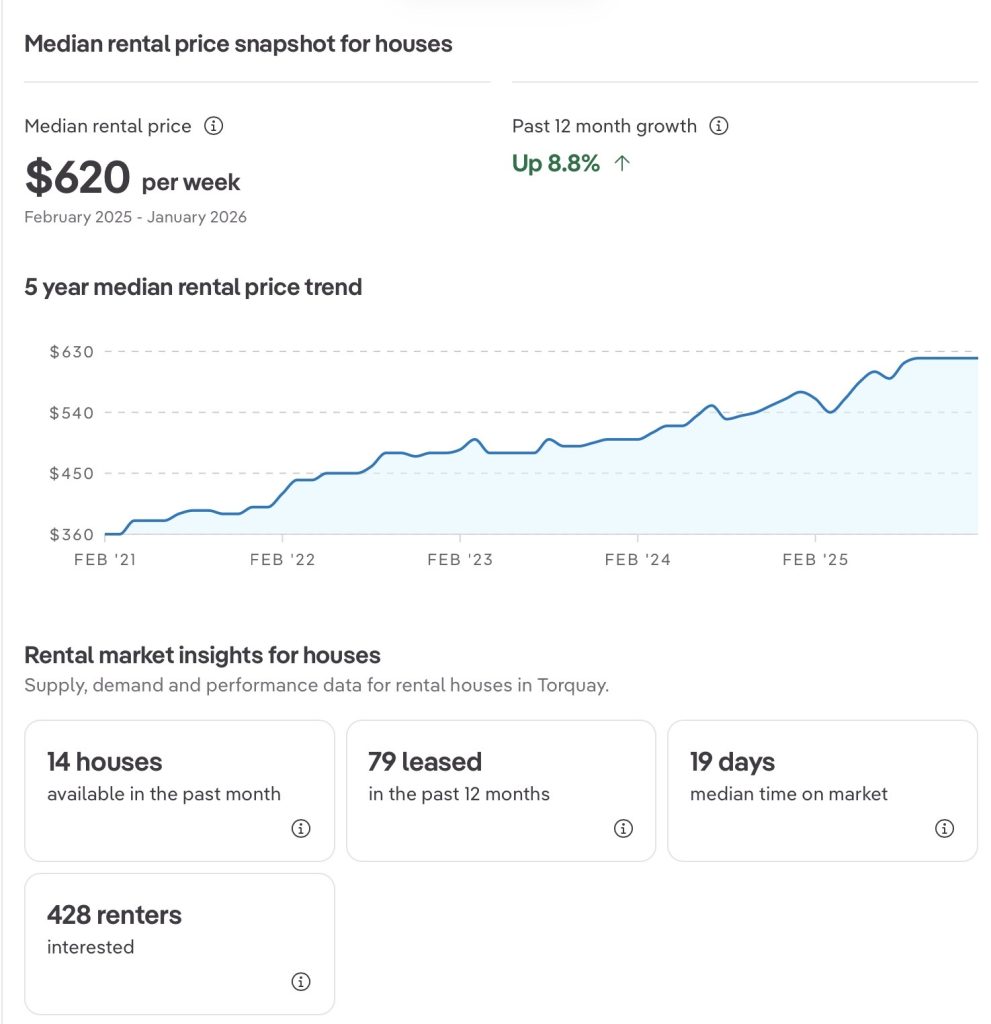Open info tooltip for Past 12 month growth
991x1024 pixels.
click(718, 126)
